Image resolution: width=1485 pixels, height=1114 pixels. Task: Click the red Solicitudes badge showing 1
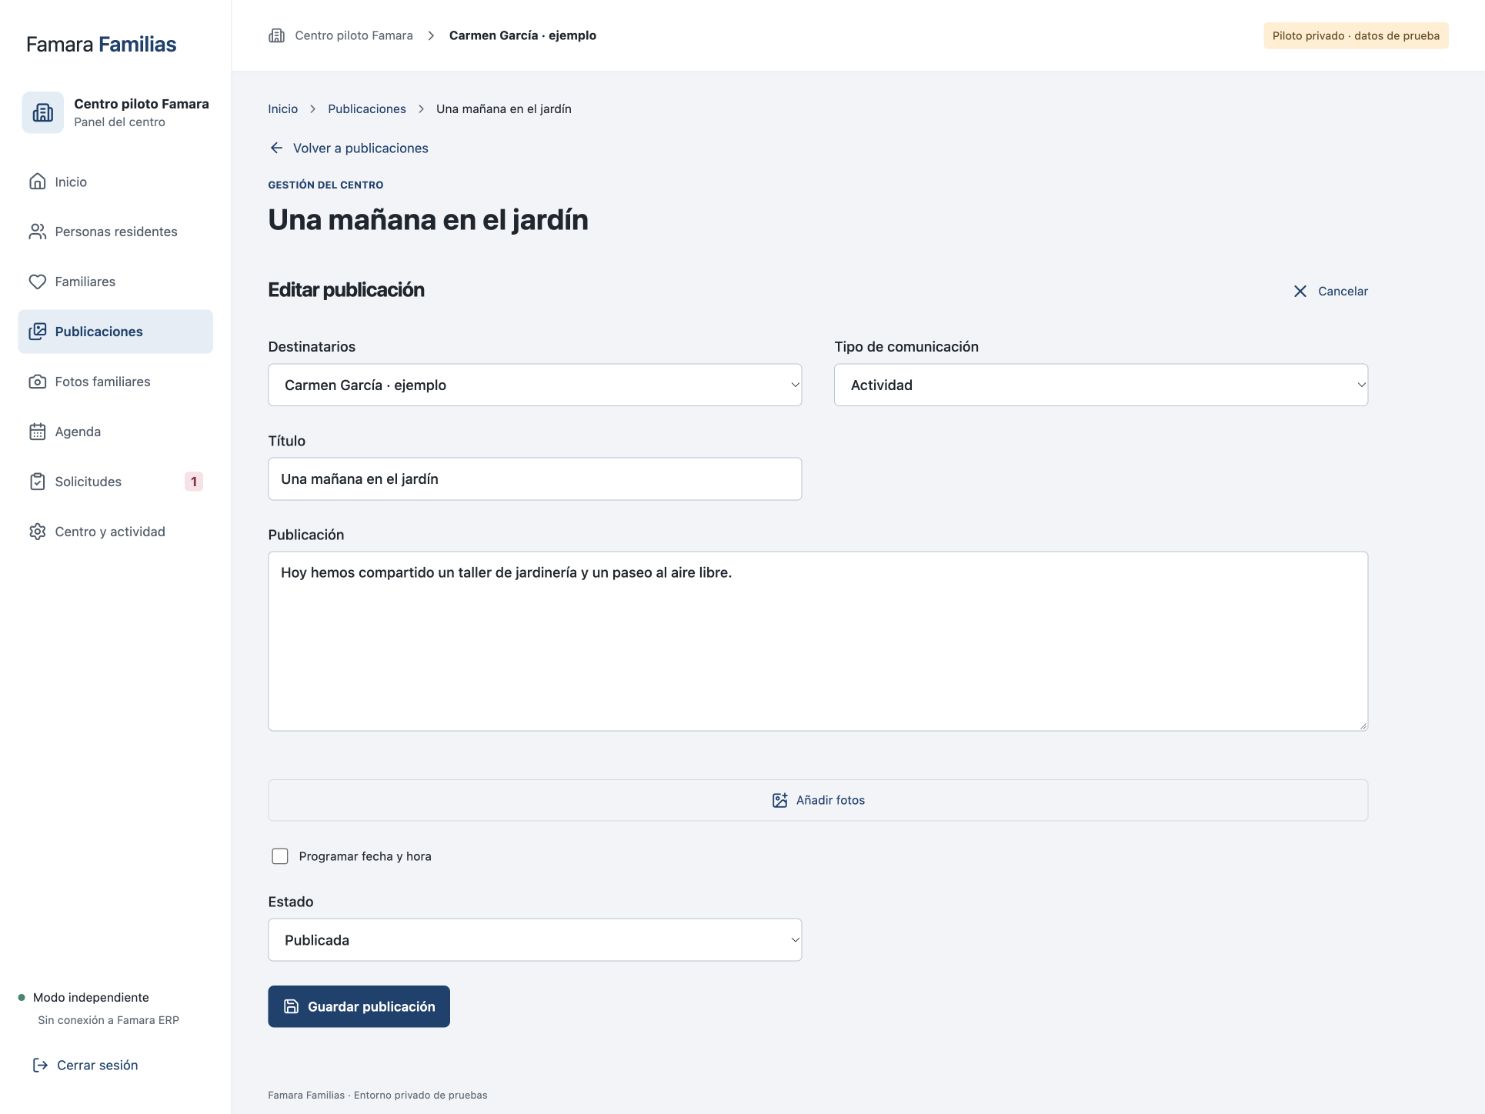click(x=194, y=481)
